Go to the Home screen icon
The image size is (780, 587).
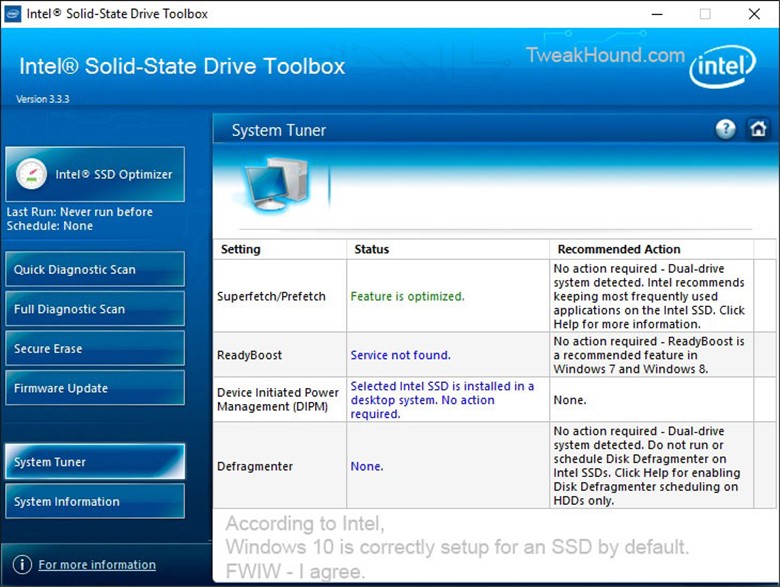758,129
